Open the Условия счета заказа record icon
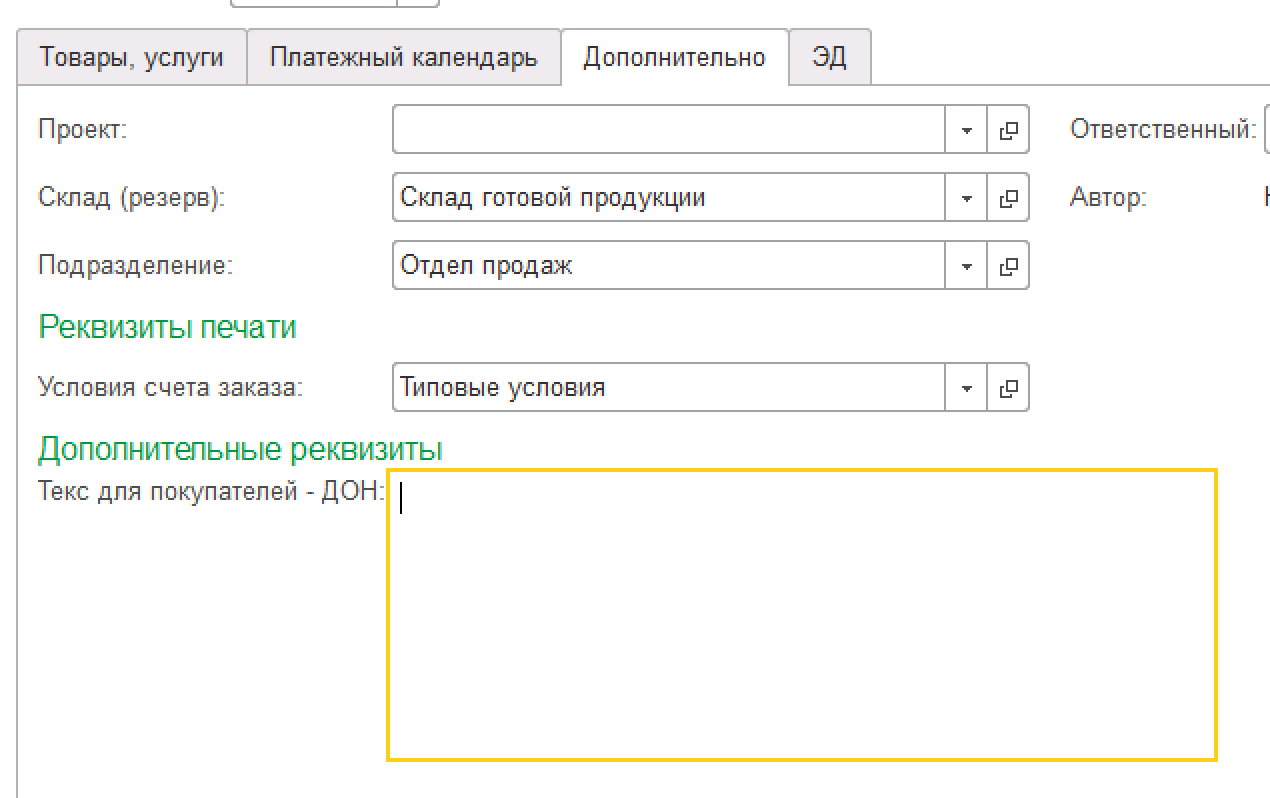The width and height of the screenshot is (1270, 798). [x=1008, y=387]
